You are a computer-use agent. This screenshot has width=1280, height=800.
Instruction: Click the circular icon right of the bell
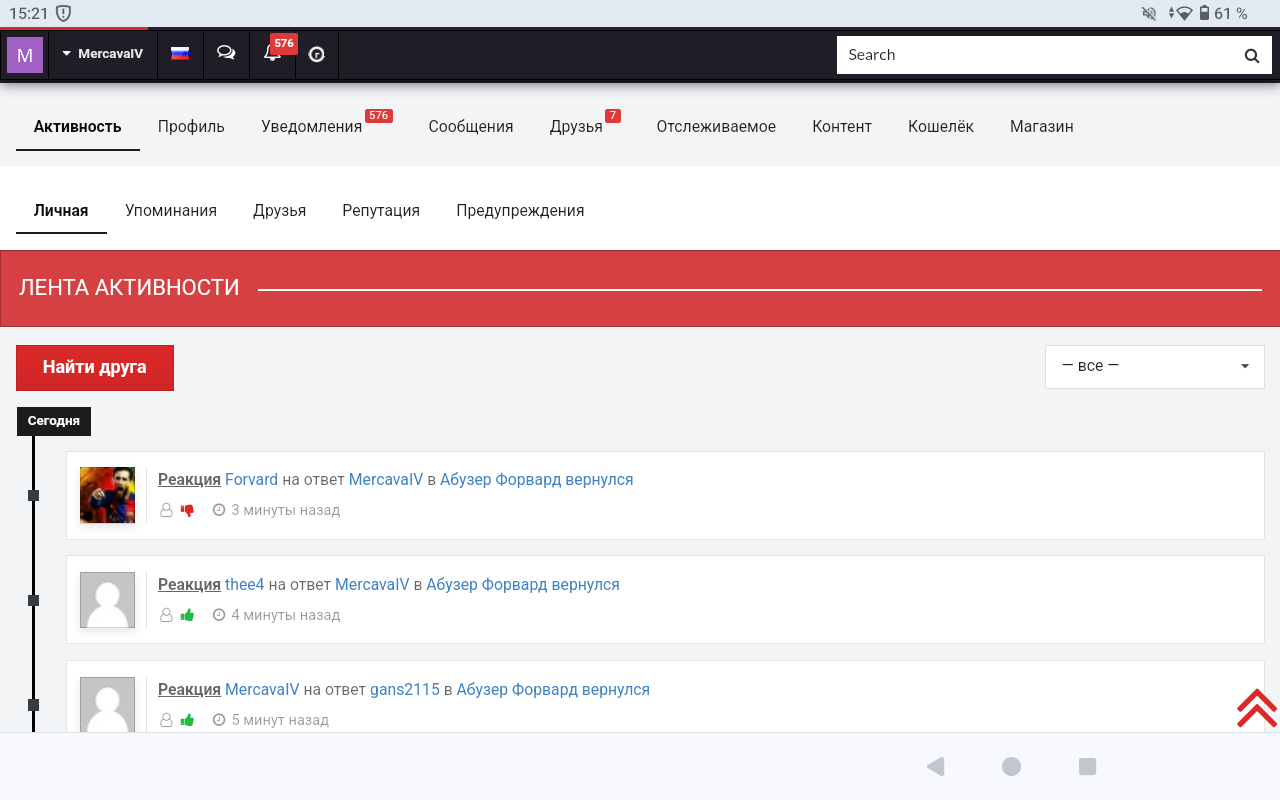point(317,55)
